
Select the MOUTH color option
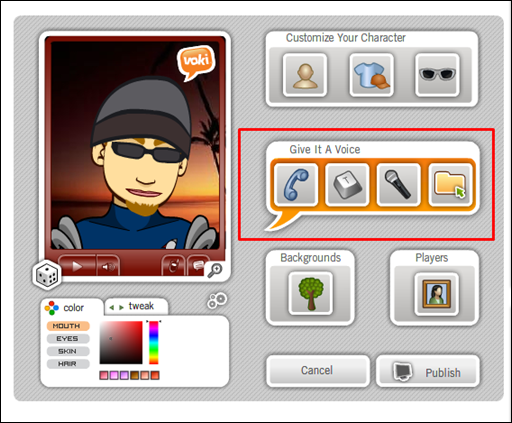point(68,326)
